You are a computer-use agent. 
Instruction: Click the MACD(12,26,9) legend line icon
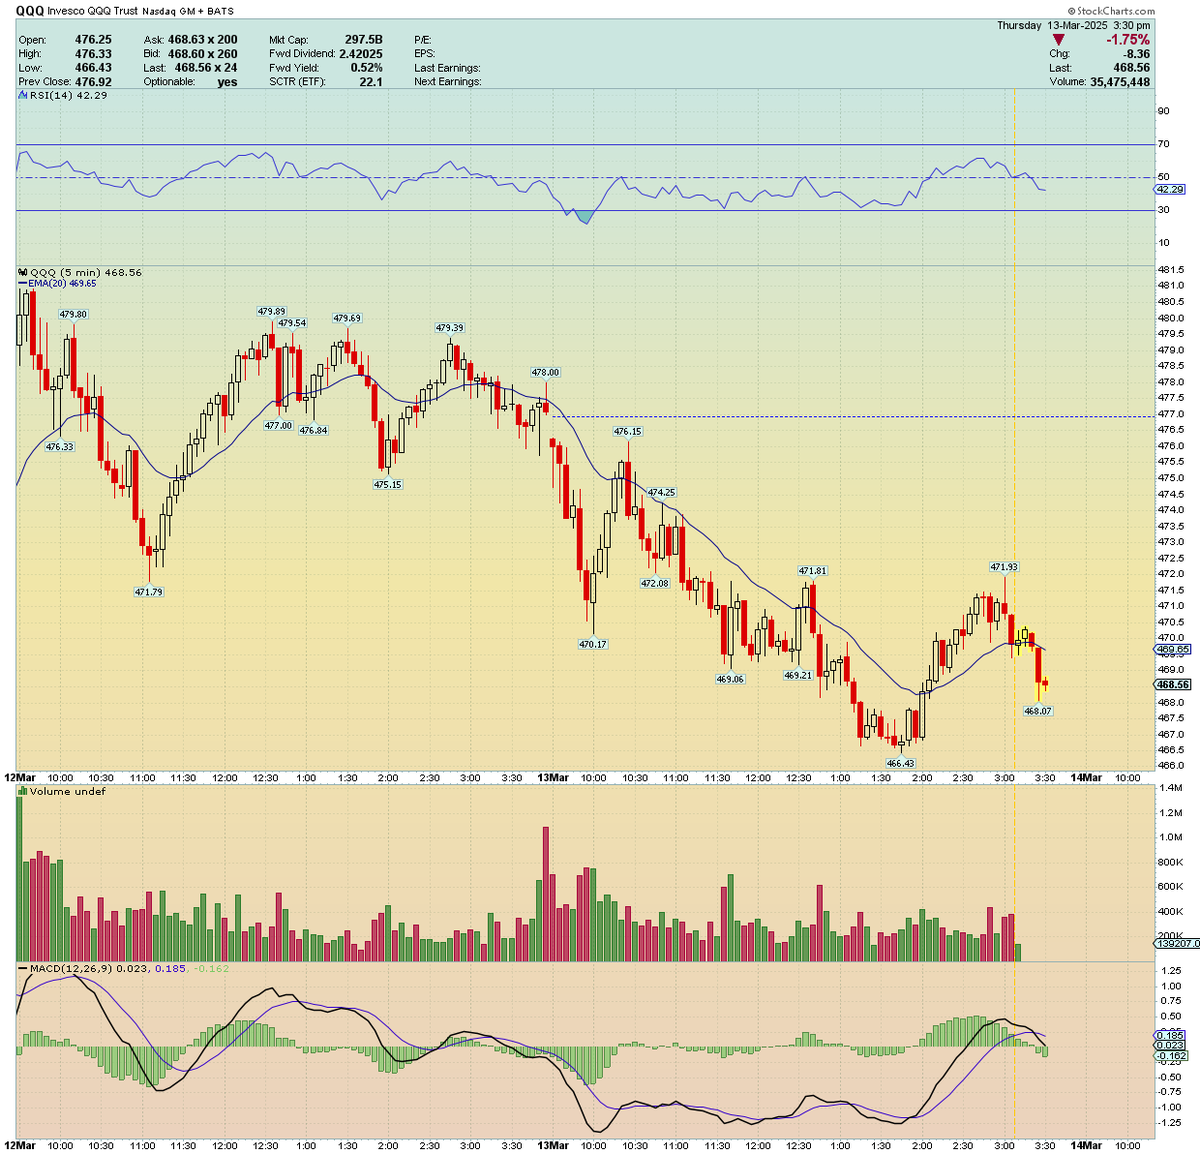(x=22, y=968)
